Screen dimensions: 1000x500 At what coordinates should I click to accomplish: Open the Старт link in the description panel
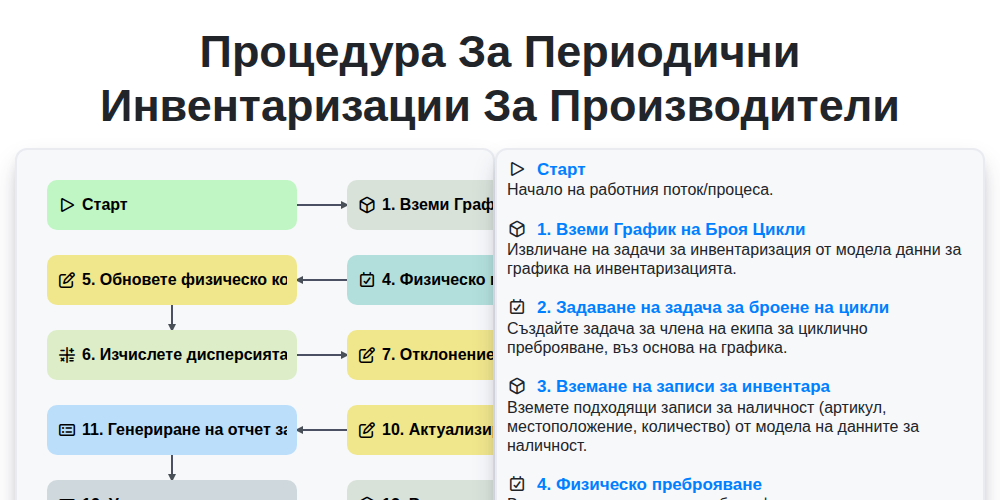561,170
